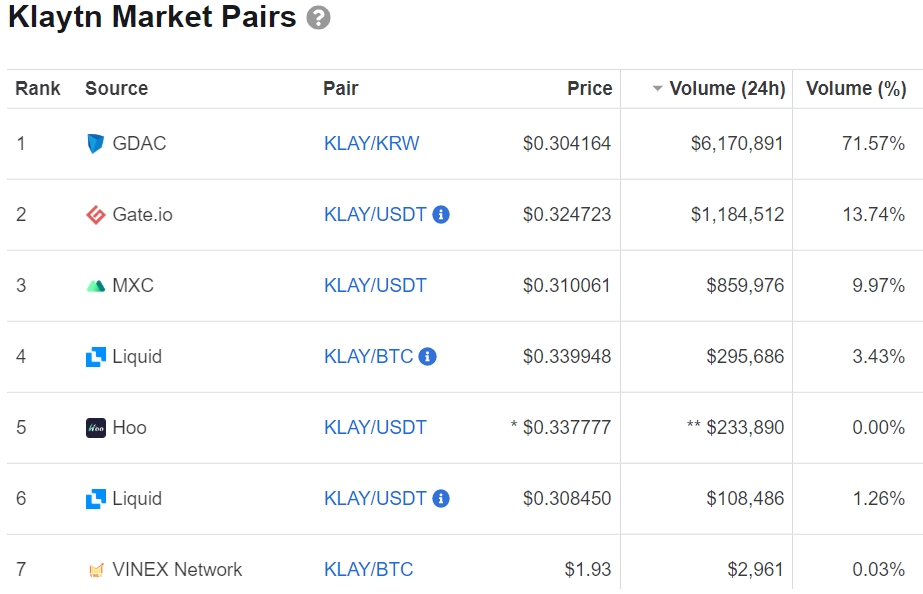Sort by the Price column header
This screenshot has width=923, height=594.
click(589, 89)
